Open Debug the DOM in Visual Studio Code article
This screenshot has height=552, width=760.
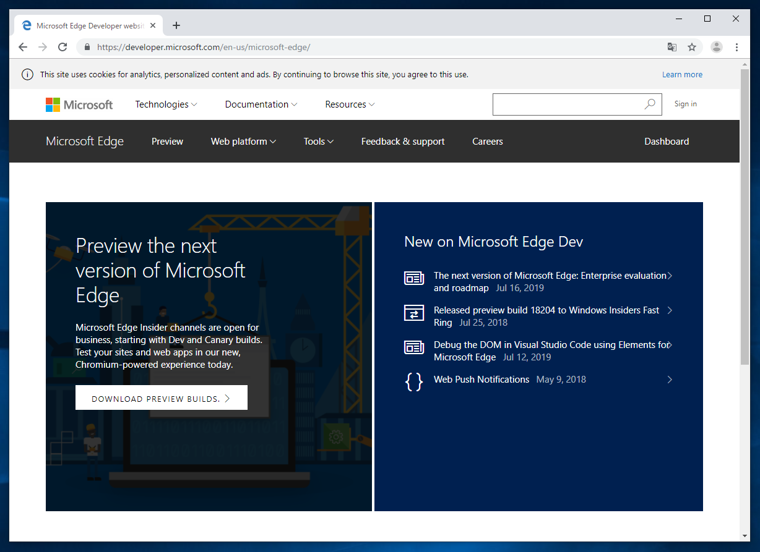tap(551, 351)
